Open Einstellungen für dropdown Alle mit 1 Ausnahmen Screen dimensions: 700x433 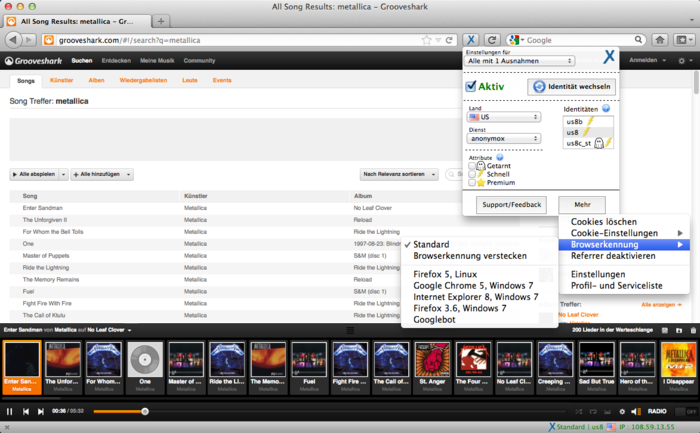[520, 61]
